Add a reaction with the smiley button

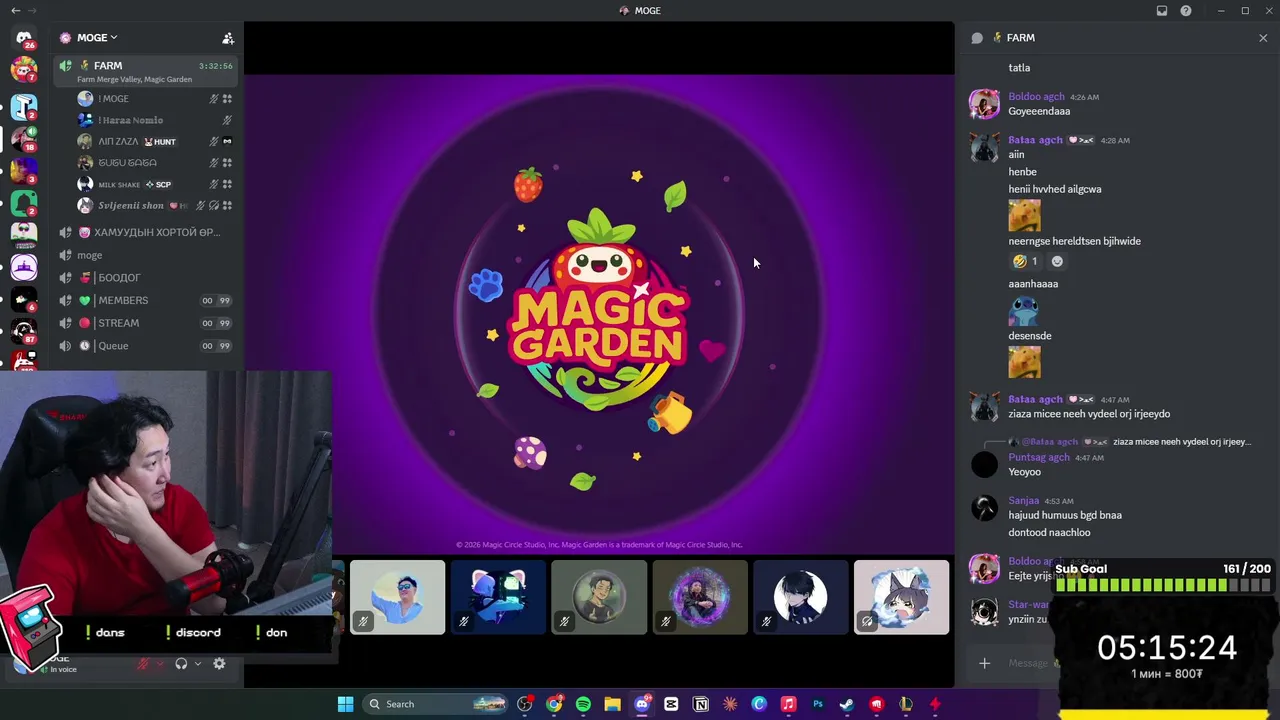(1057, 262)
